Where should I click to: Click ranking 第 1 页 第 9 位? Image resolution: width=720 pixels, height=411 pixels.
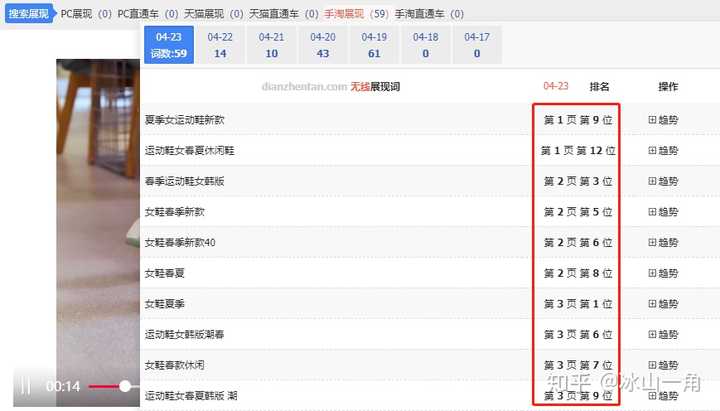tap(578, 120)
